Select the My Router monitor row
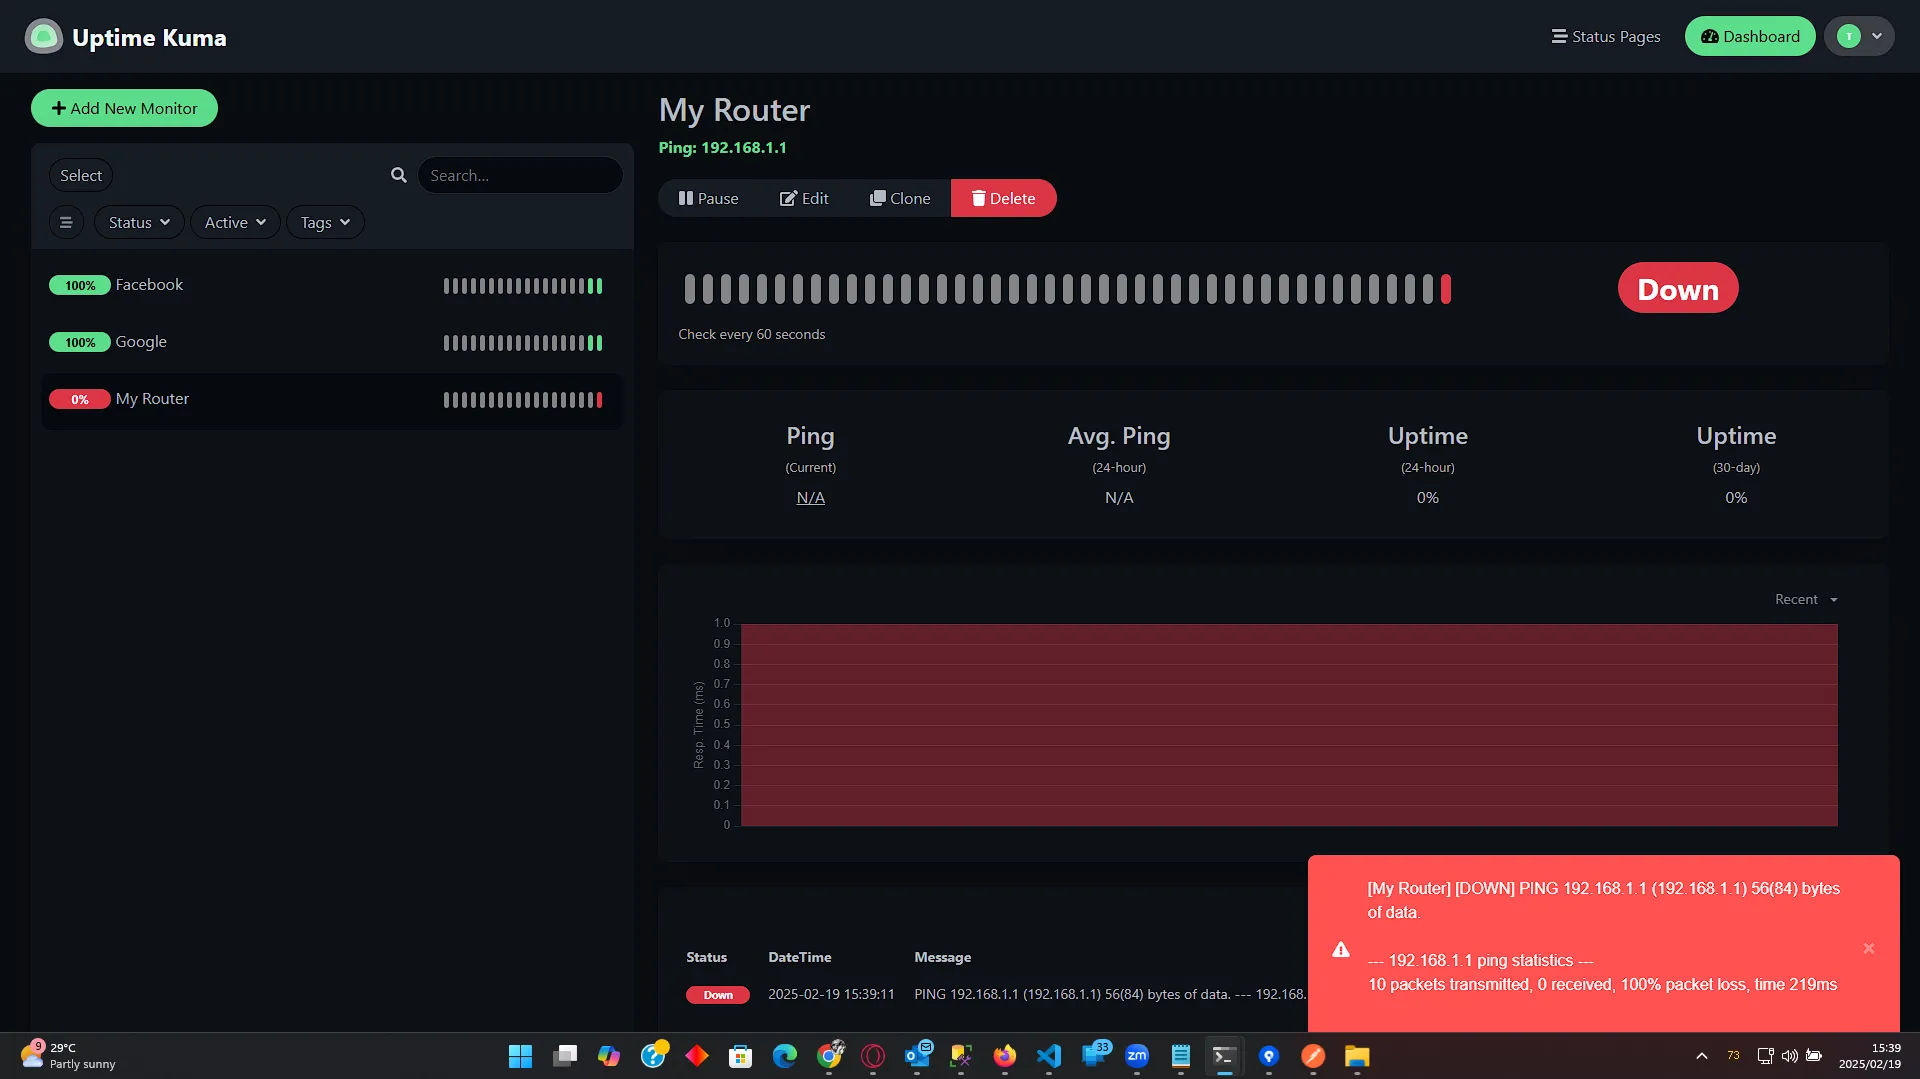 point(332,399)
